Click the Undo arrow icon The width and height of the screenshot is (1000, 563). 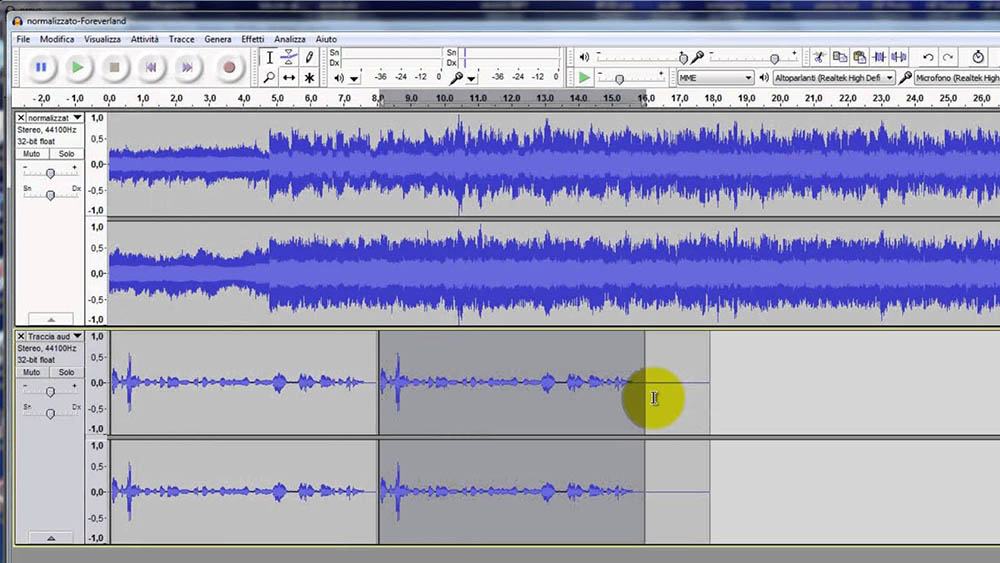tap(928, 57)
